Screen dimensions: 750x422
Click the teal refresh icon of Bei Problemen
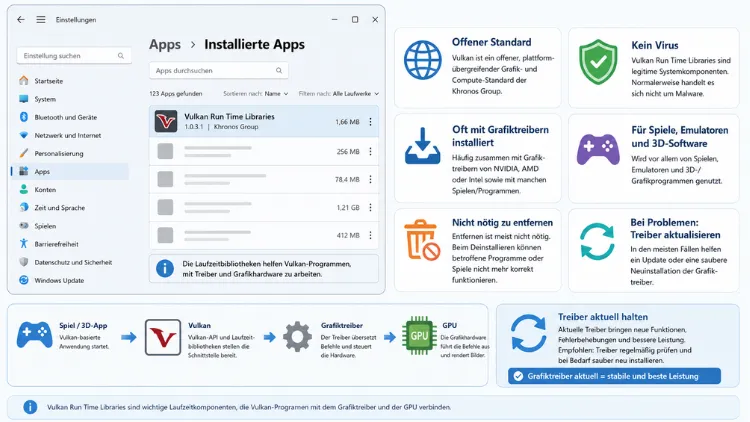[597, 241]
